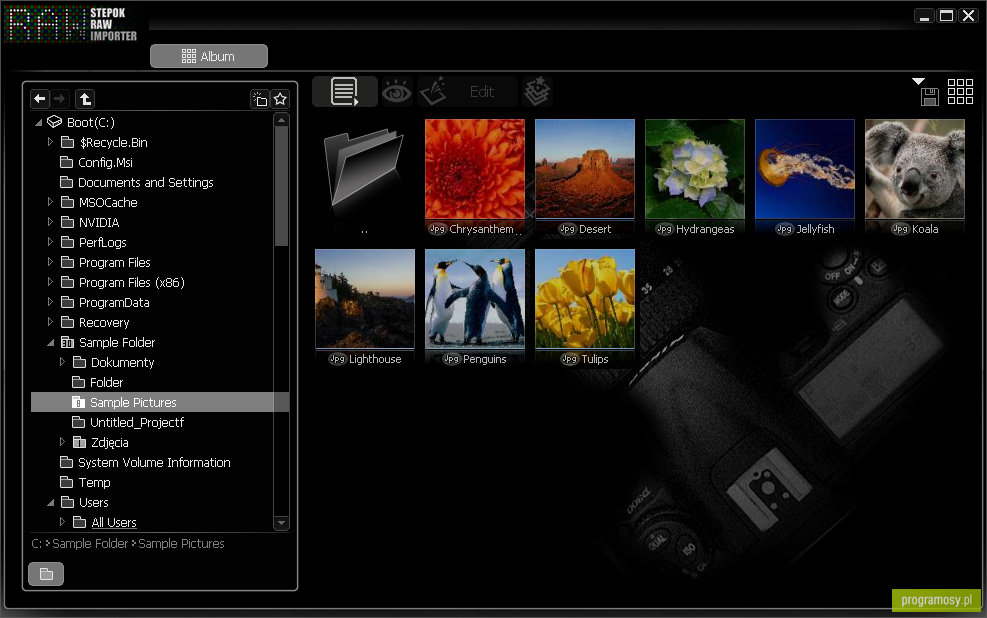The width and height of the screenshot is (987, 618).
Task: Open favorites star icon
Action: [x=280, y=99]
